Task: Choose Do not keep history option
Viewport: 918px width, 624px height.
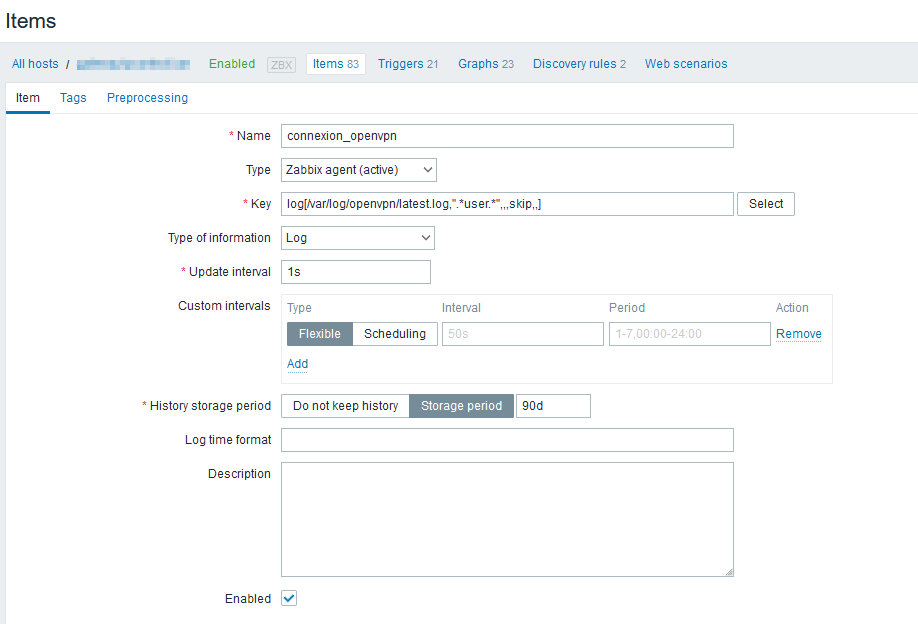Action: point(345,406)
